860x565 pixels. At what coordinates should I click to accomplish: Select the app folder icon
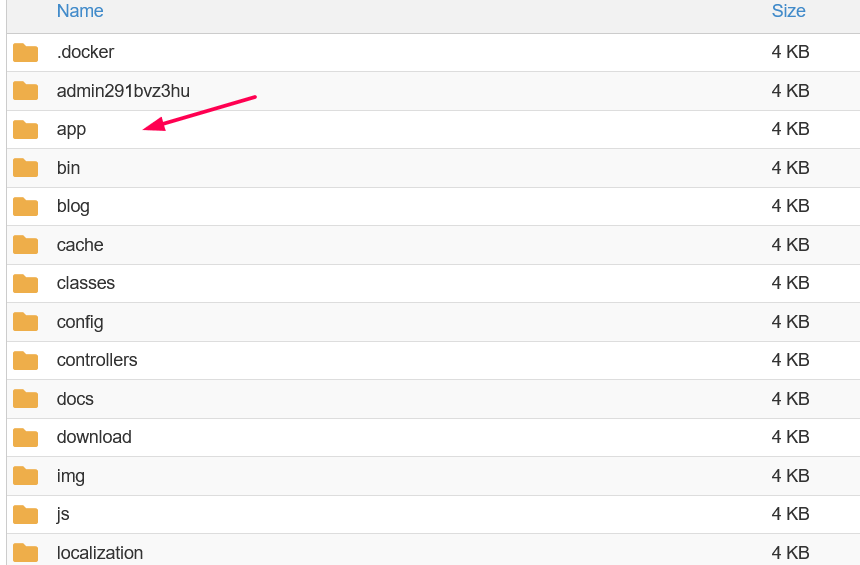pos(25,129)
